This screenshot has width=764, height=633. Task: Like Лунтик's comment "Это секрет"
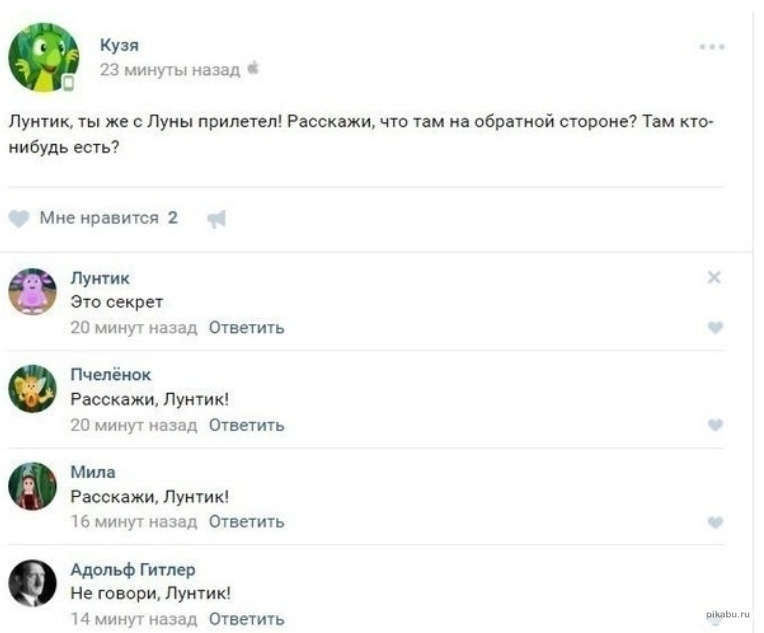click(714, 327)
